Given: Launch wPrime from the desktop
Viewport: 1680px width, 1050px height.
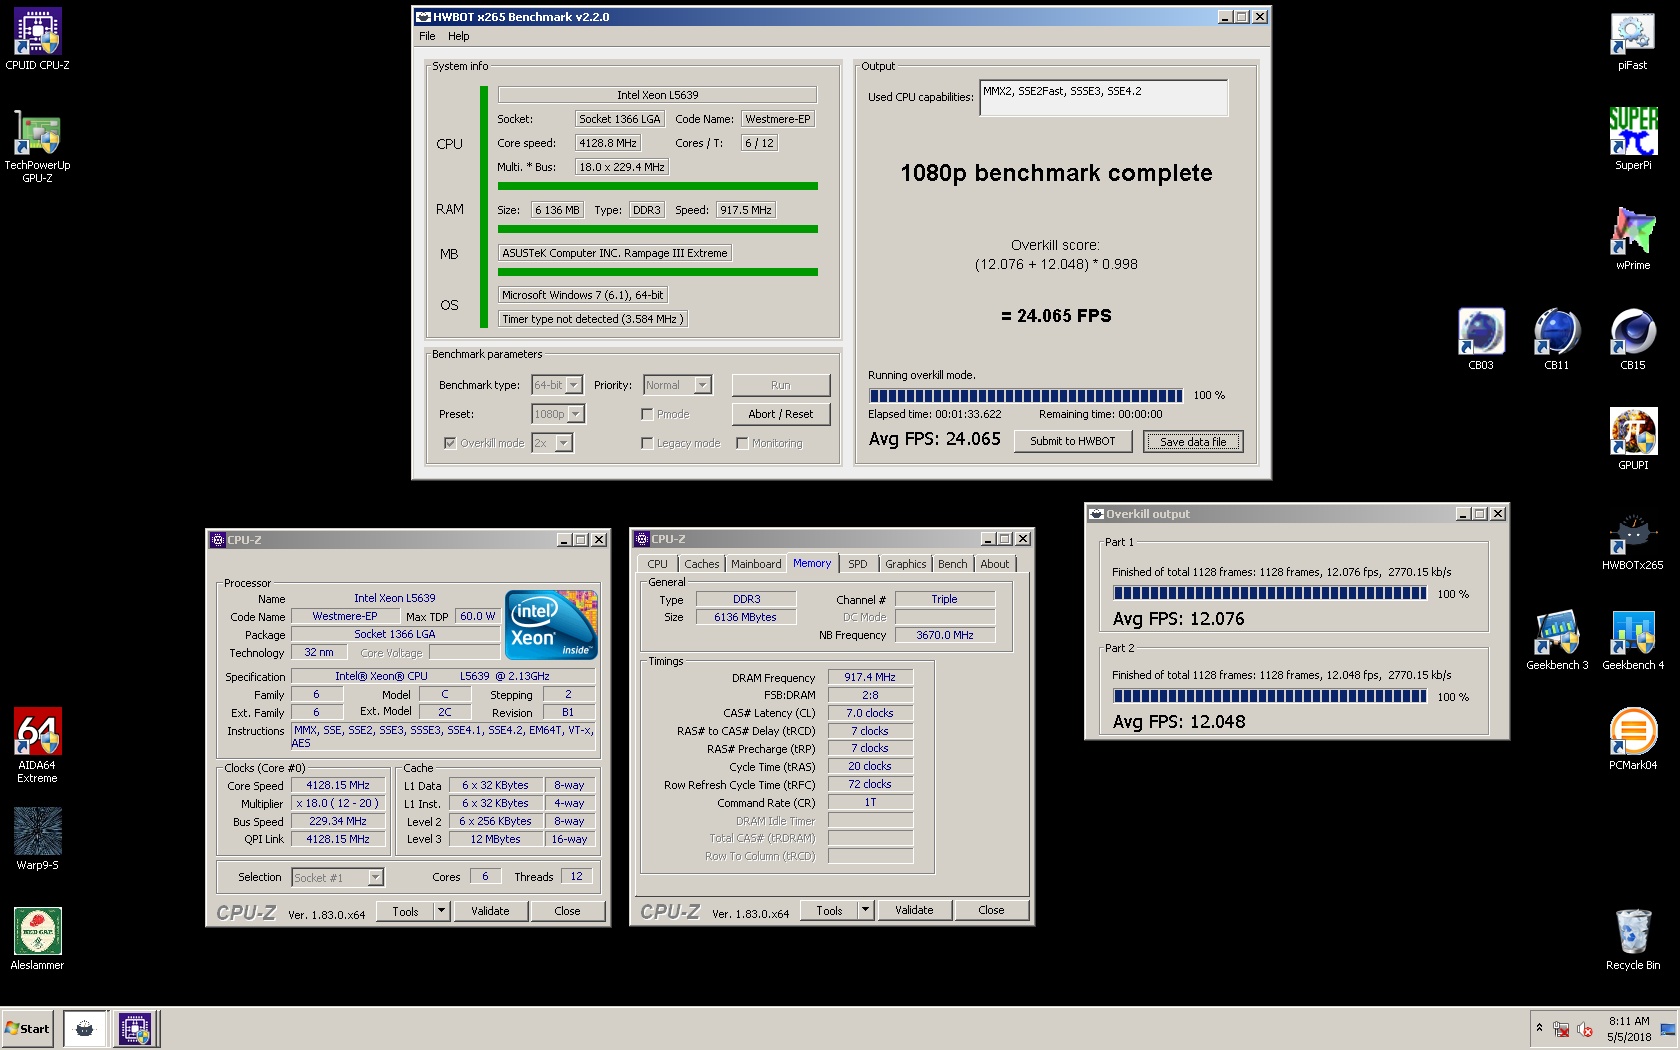Looking at the screenshot, I should [x=1632, y=240].
